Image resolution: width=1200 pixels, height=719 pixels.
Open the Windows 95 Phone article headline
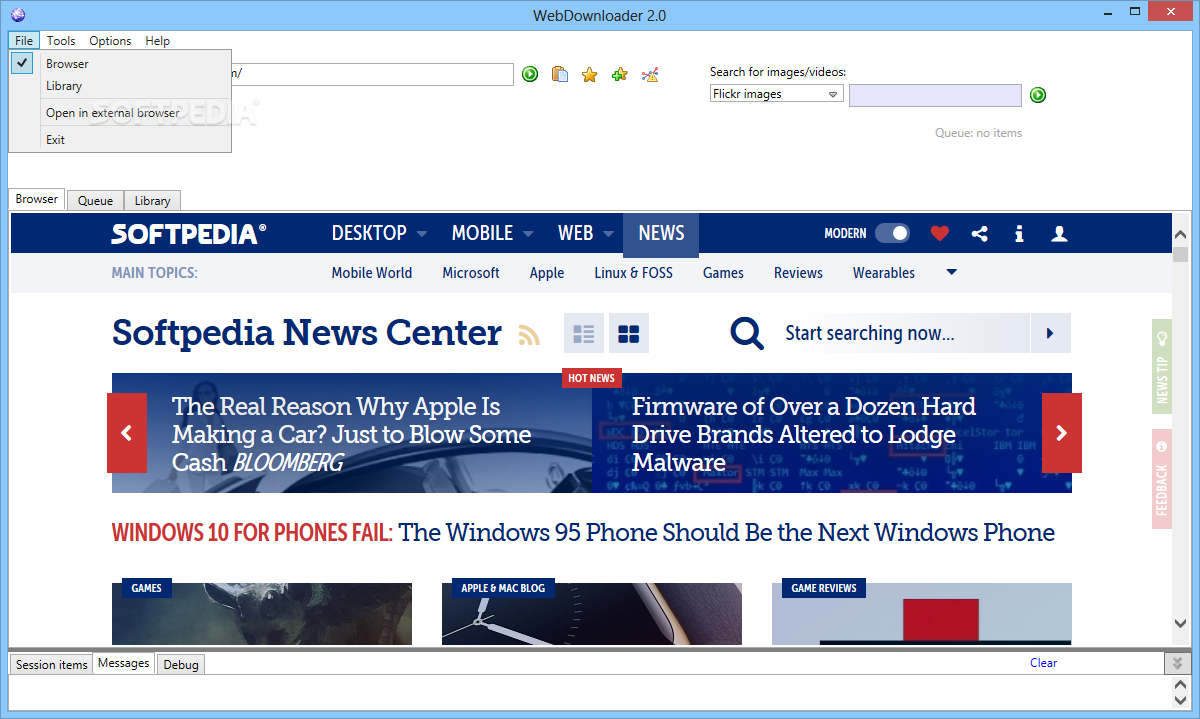pos(727,533)
